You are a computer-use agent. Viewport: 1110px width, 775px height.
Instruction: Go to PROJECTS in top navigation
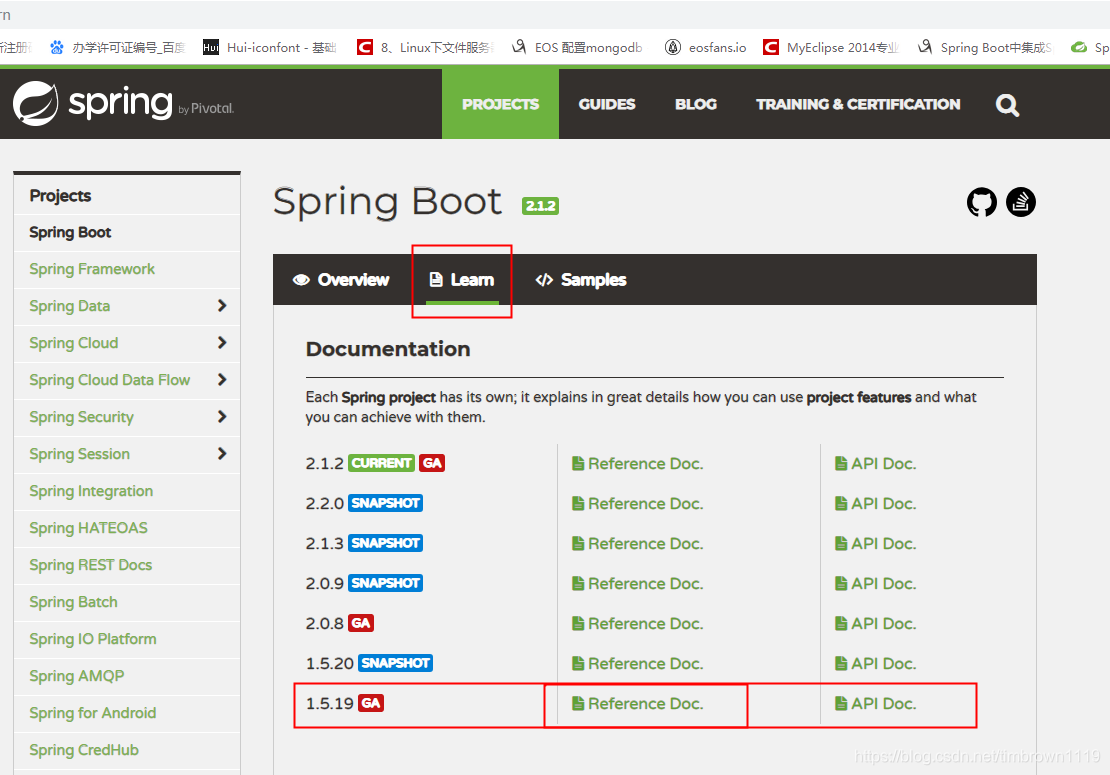coord(500,104)
